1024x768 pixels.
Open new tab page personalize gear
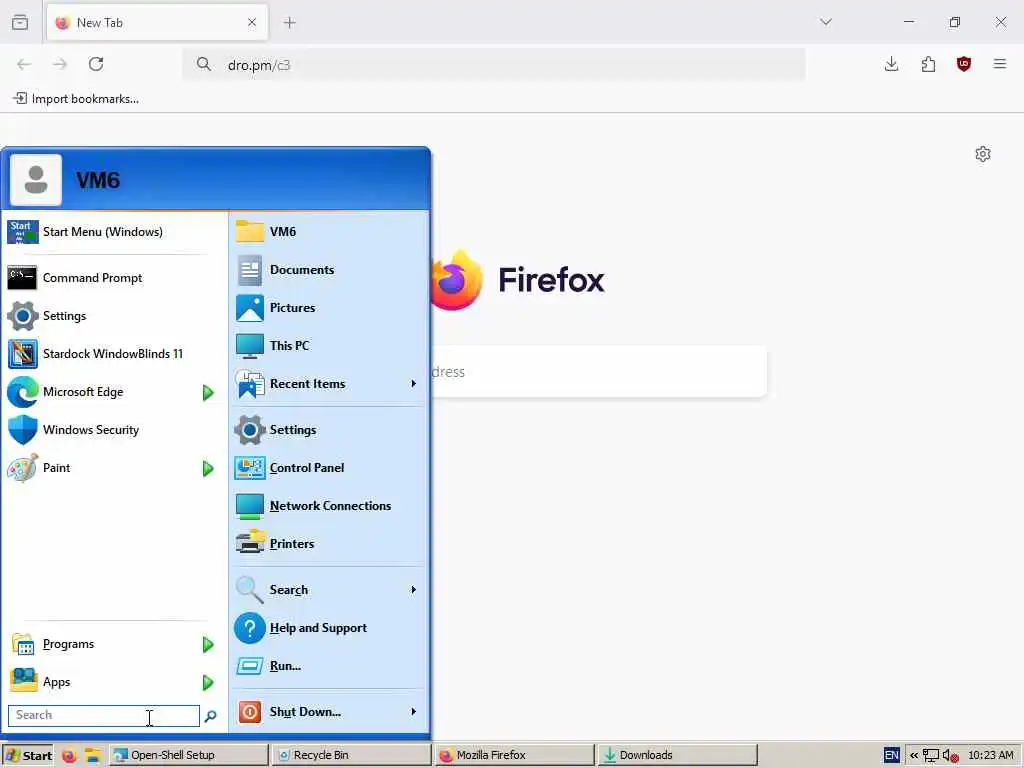click(983, 154)
